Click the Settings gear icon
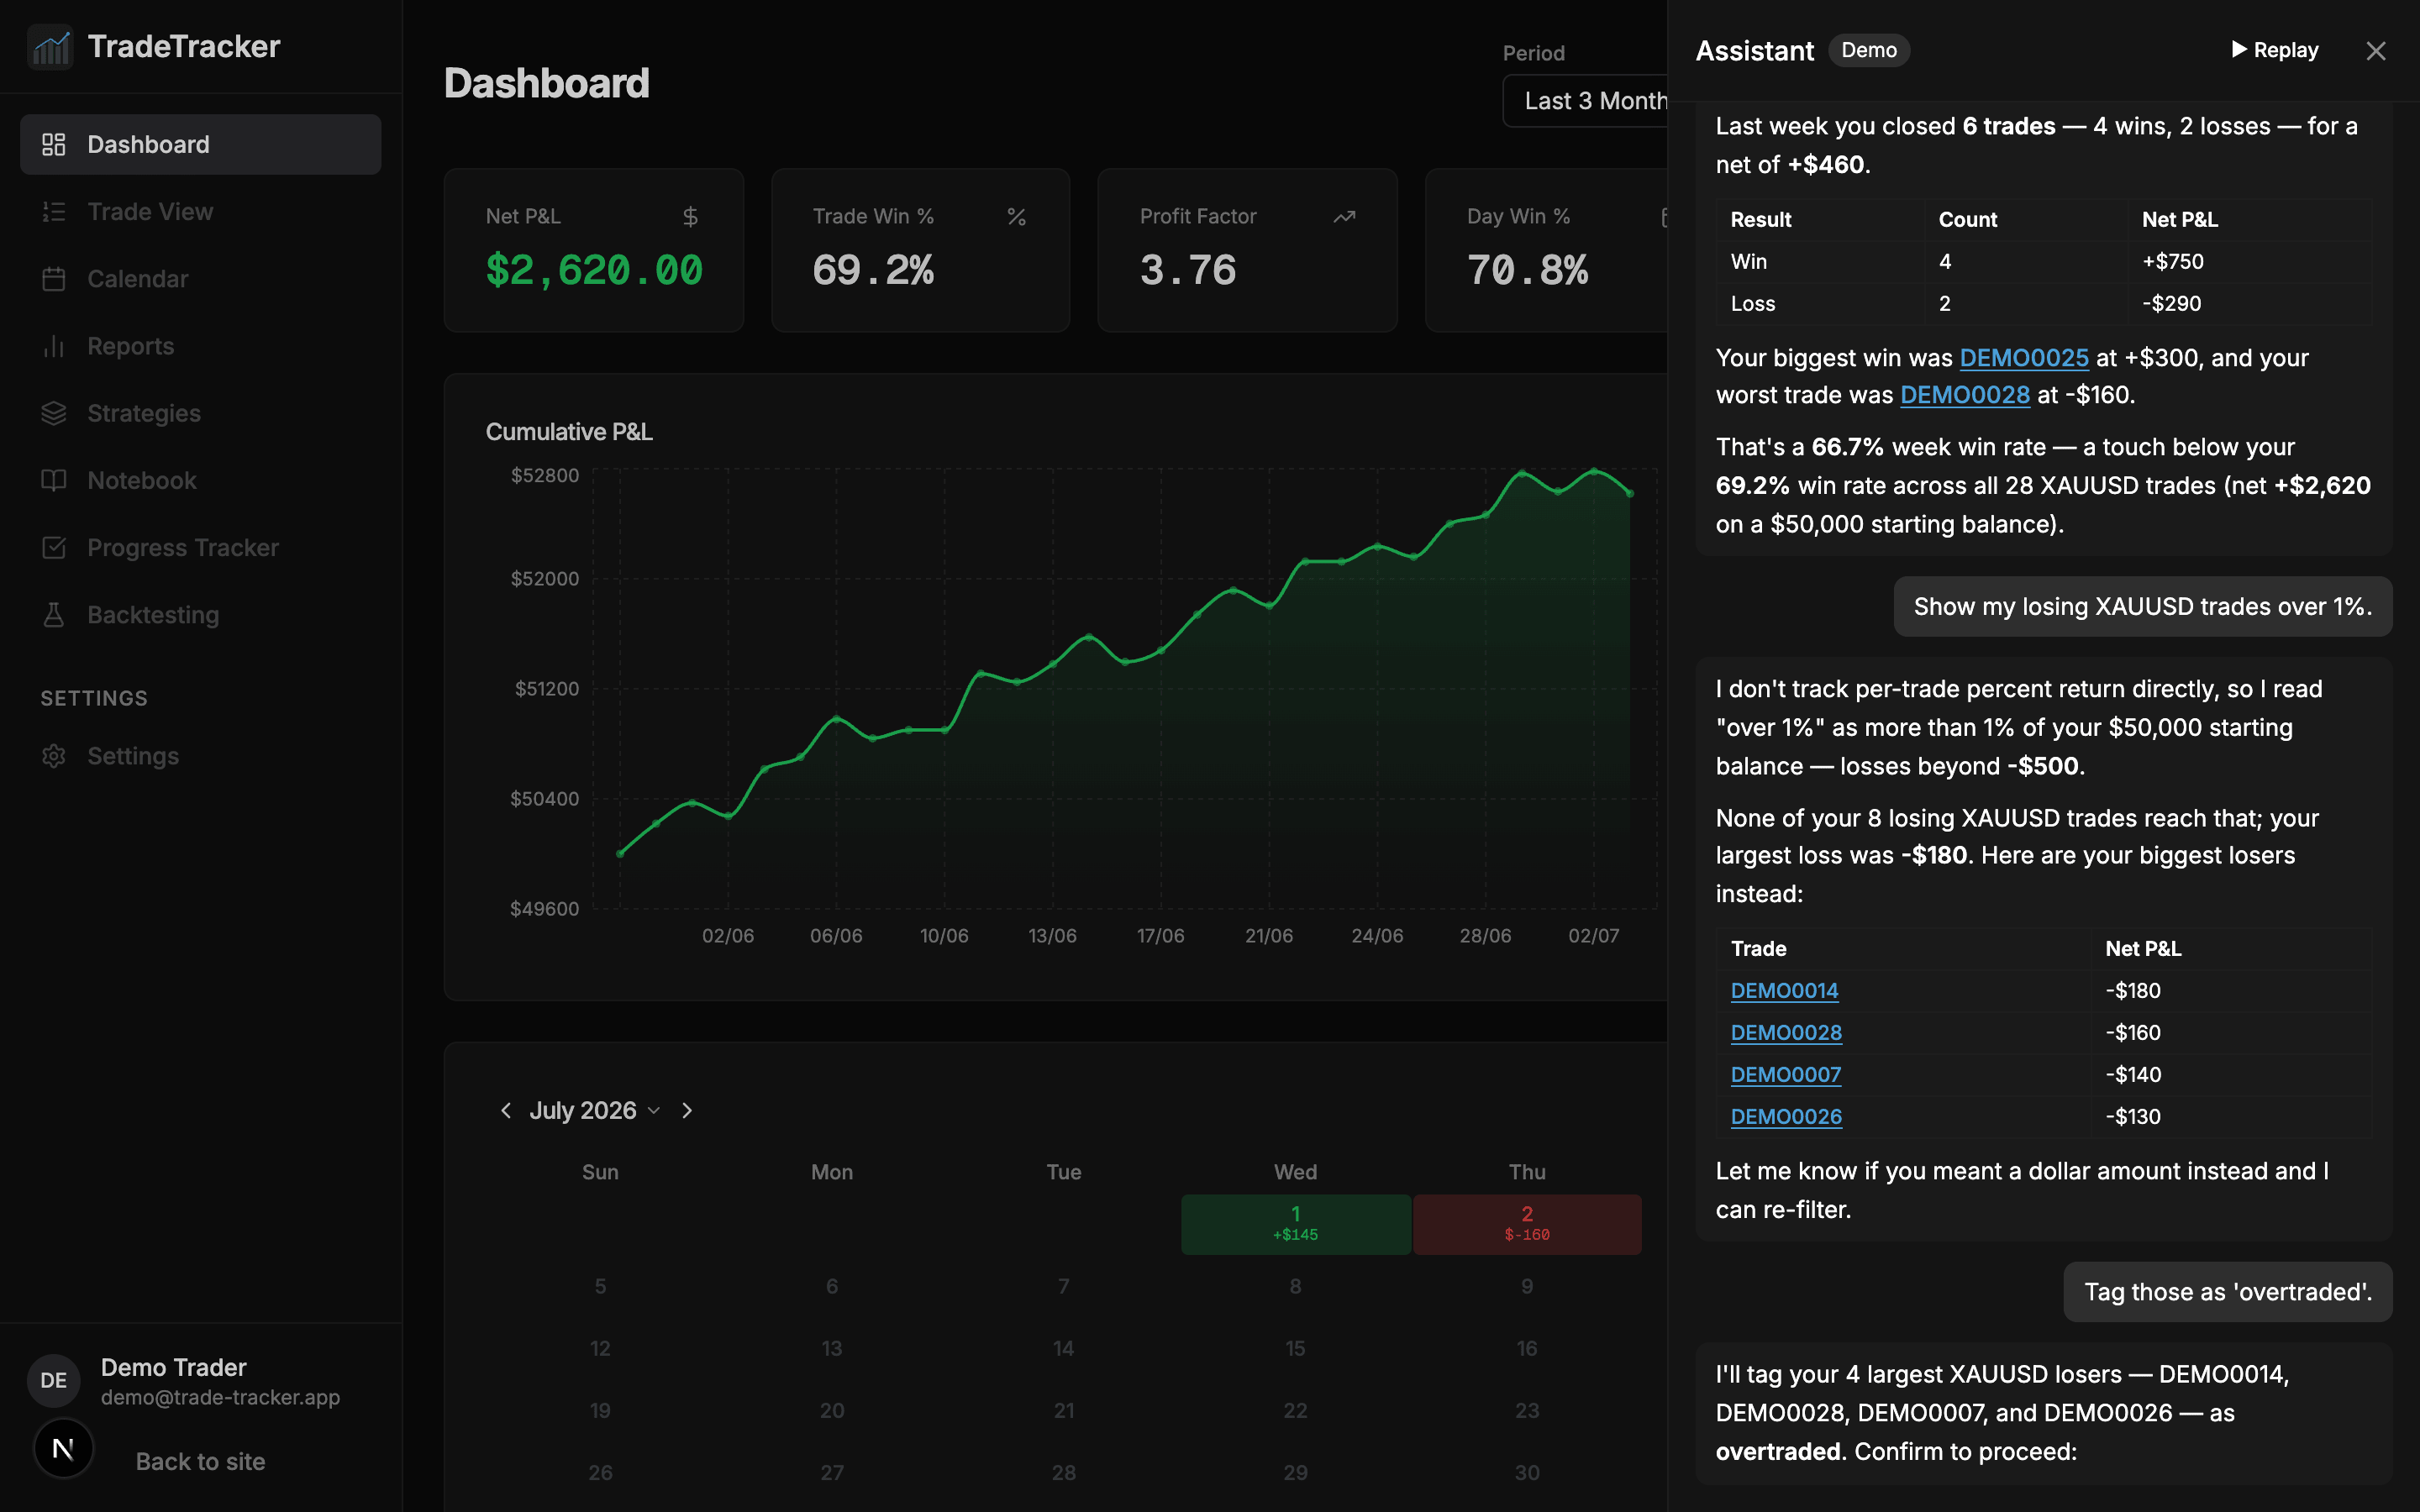Image resolution: width=2420 pixels, height=1512 pixels. tap(54, 756)
